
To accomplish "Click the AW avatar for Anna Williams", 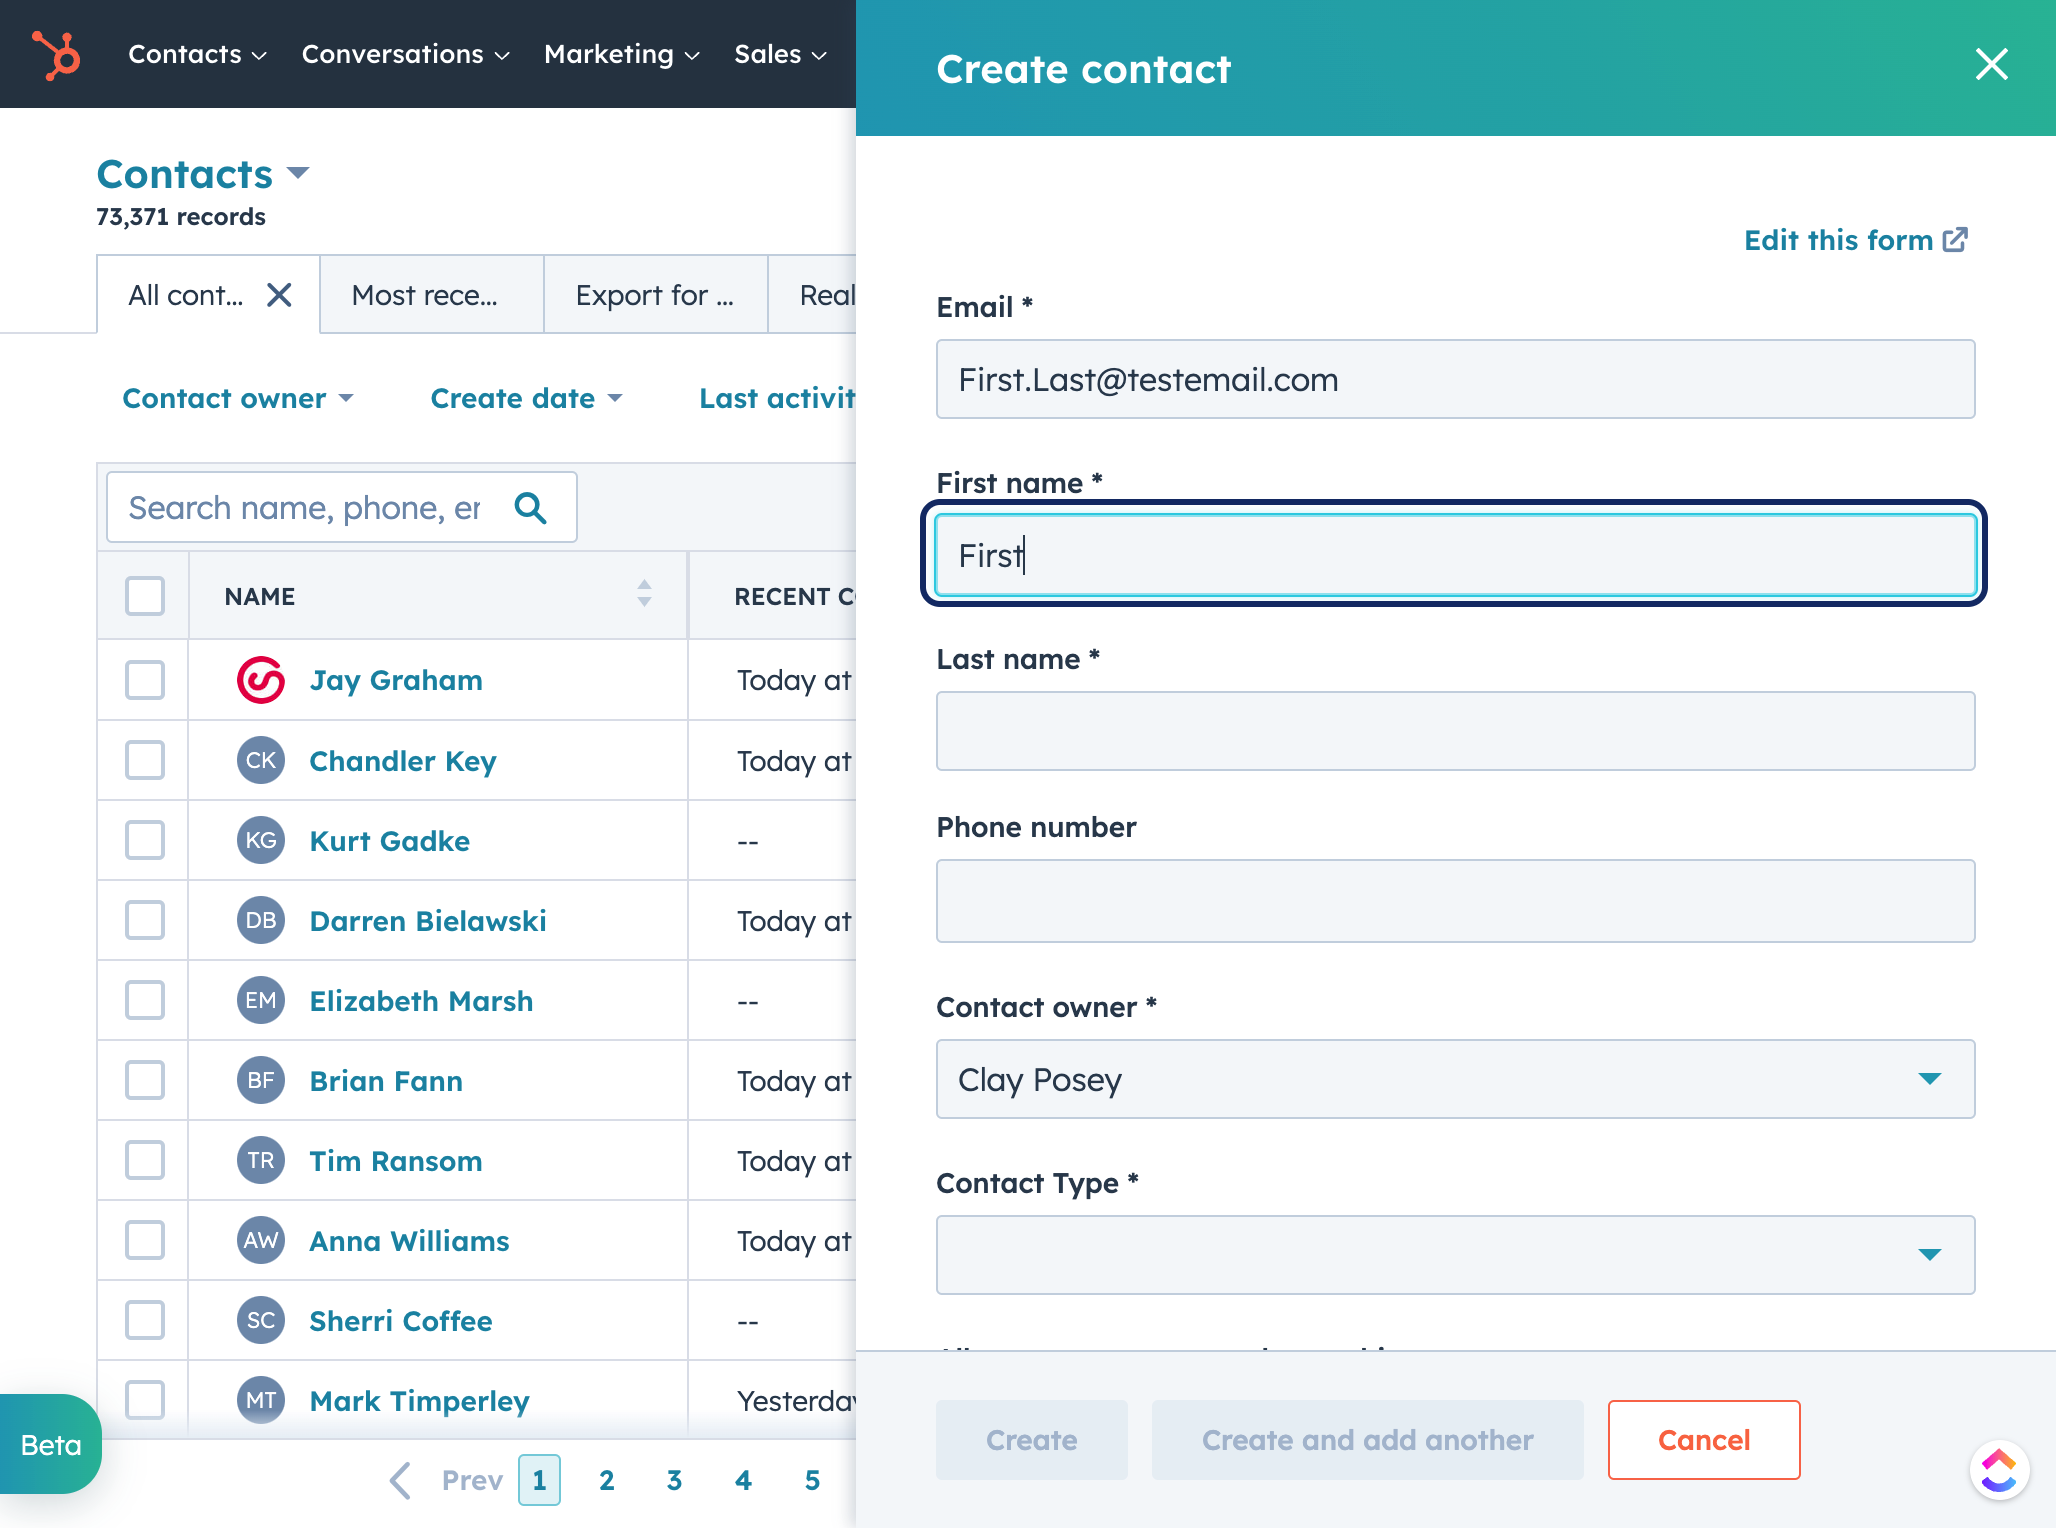I will (261, 1240).
